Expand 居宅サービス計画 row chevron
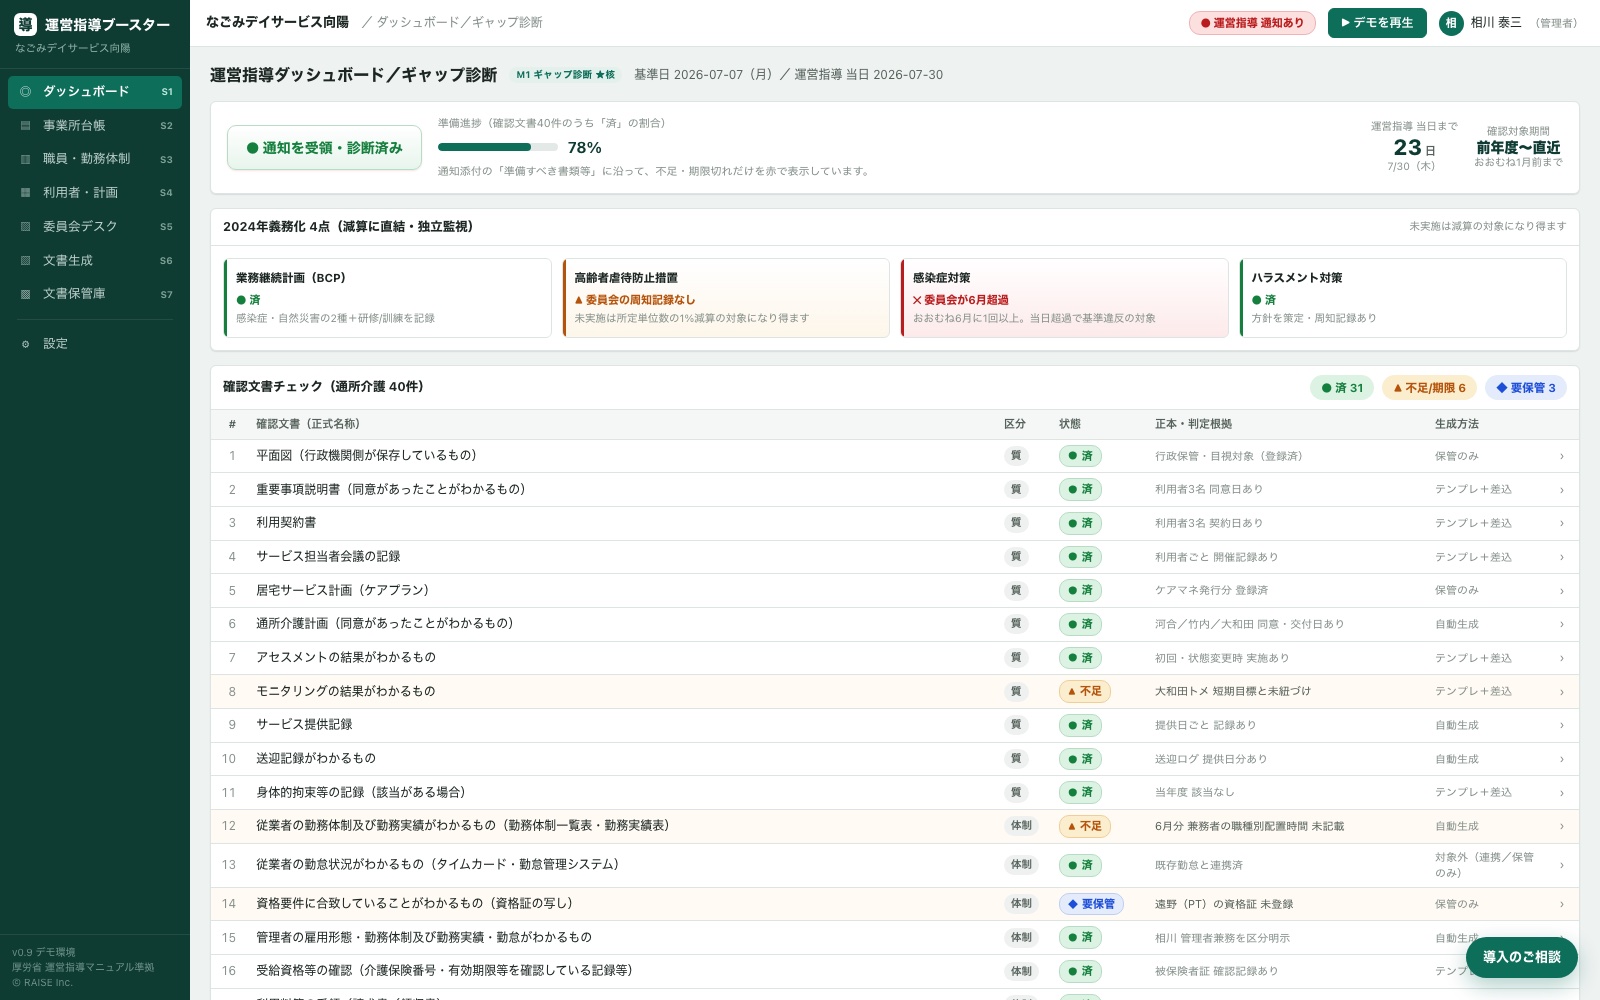Screen dimensions: 1600x1000 pyautogui.click(x=1562, y=591)
